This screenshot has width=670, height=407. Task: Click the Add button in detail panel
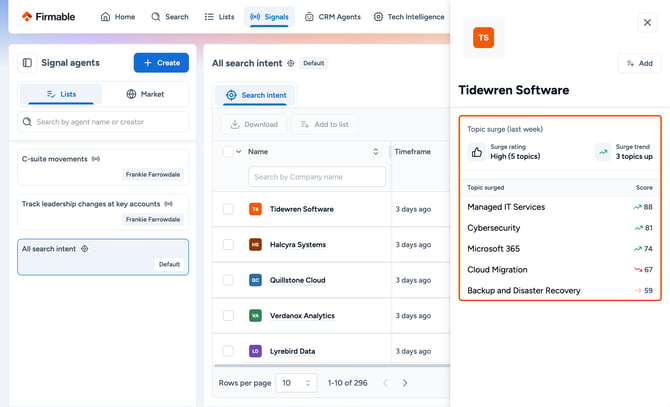coord(639,63)
